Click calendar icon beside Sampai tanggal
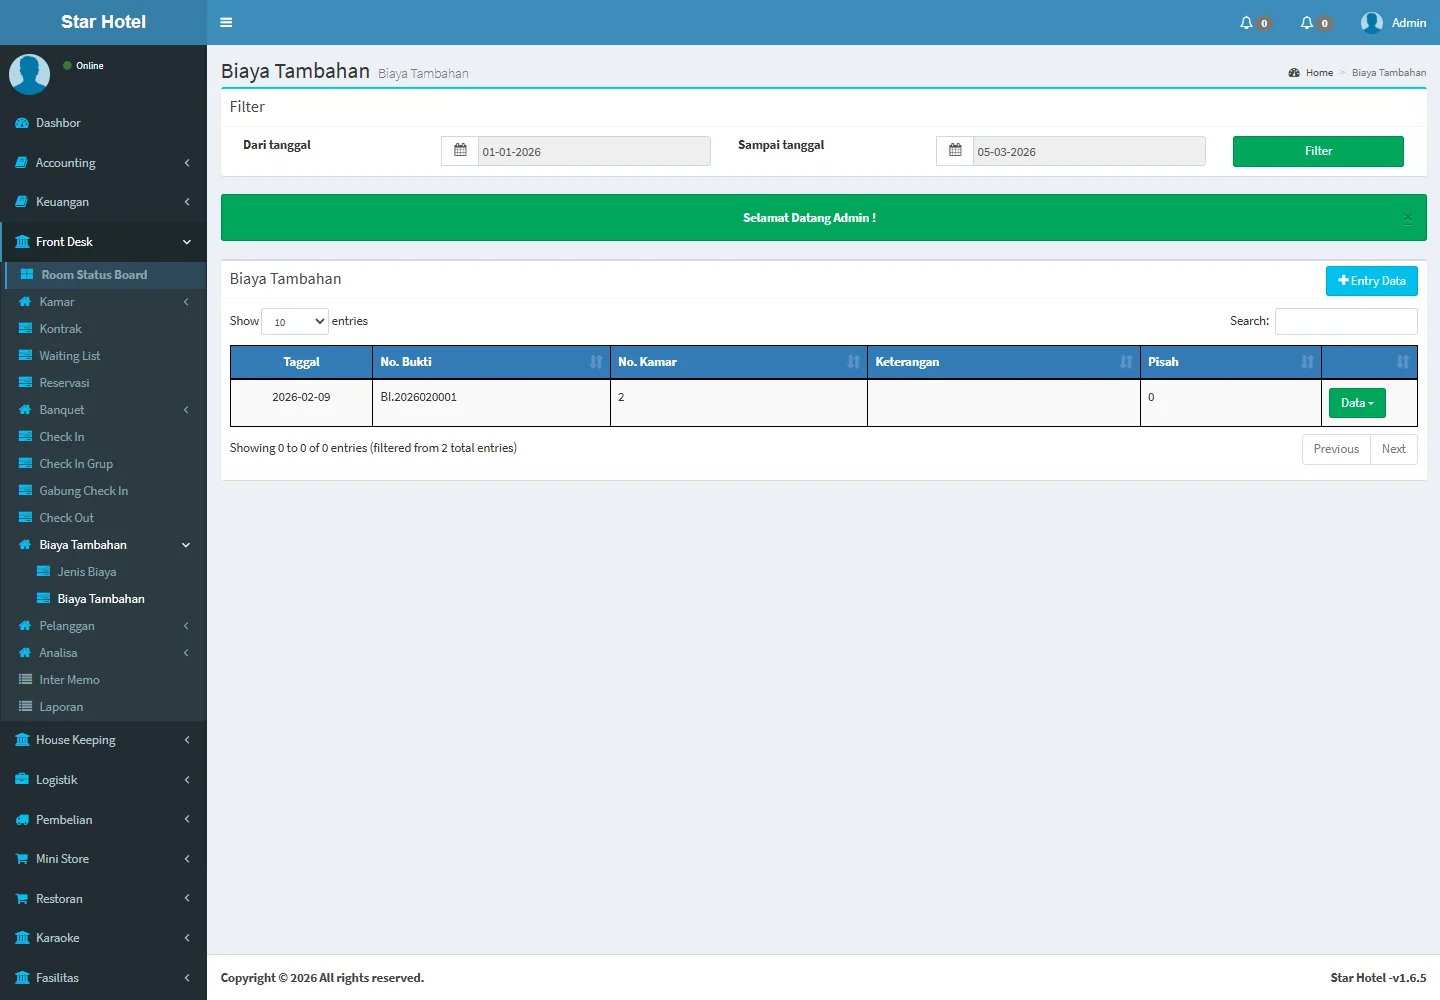1440x1000 pixels. (x=955, y=151)
